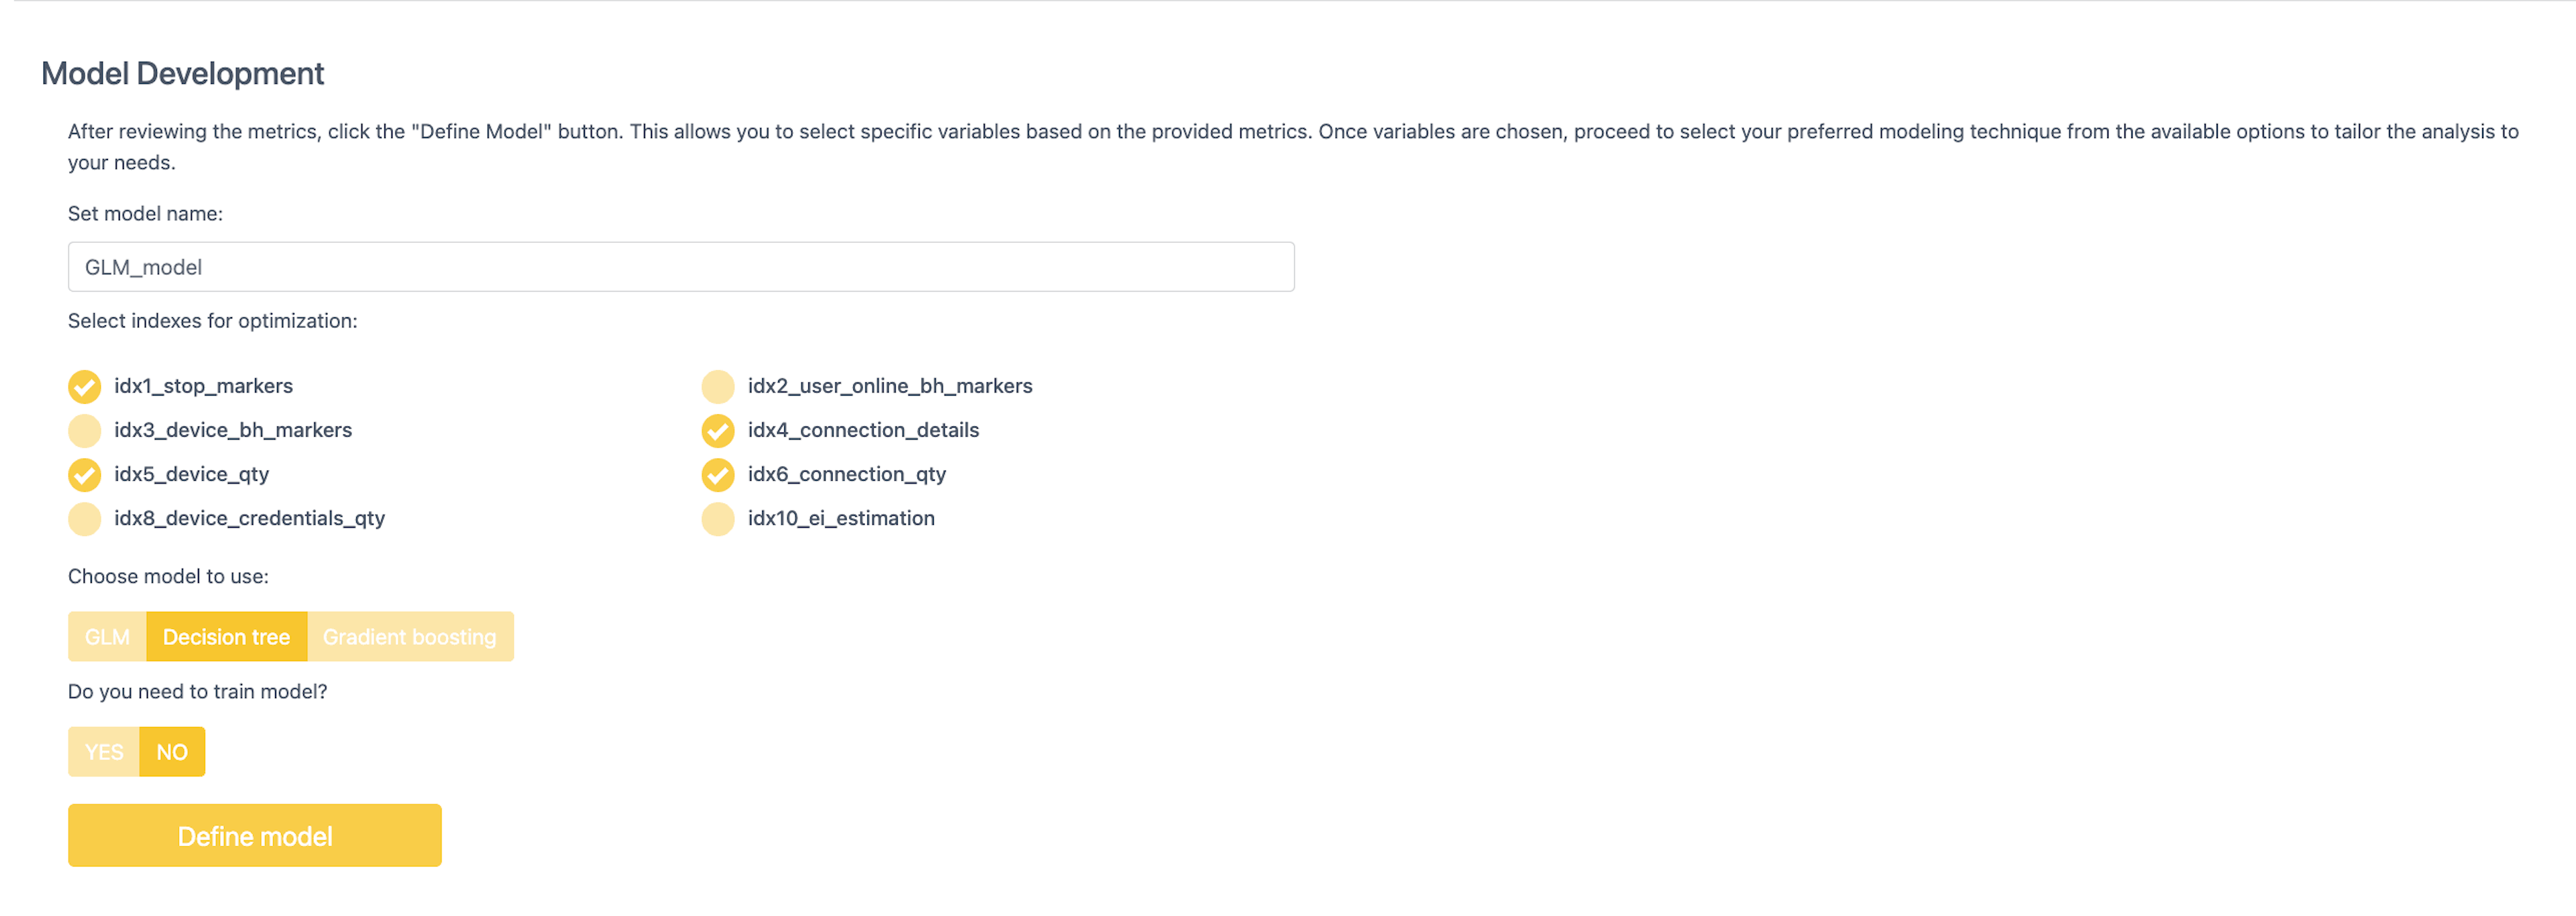Image resolution: width=2576 pixels, height=916 pixels.
Task: Click the idx8_device_credentials_qty label text
Action: point(249,518)
